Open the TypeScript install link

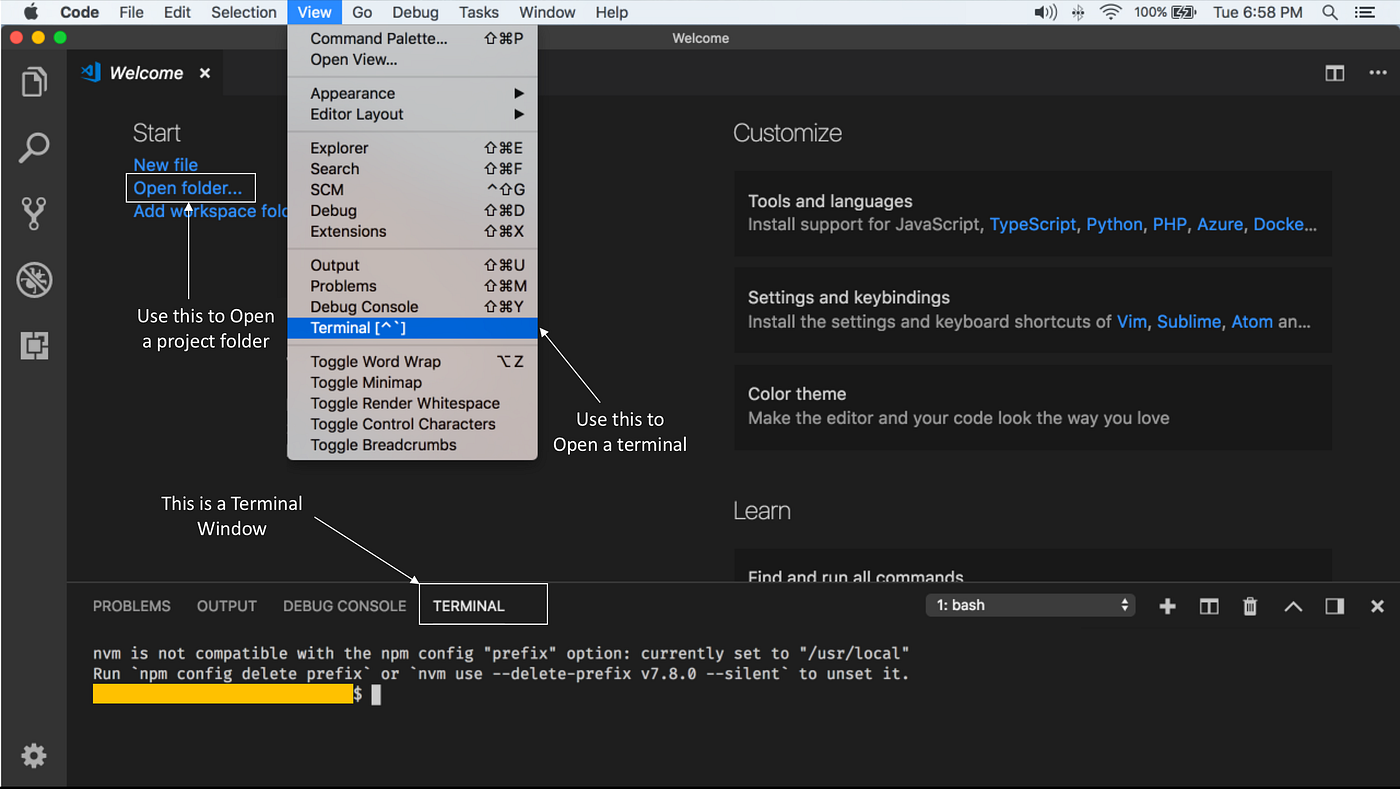(1033, 224)
